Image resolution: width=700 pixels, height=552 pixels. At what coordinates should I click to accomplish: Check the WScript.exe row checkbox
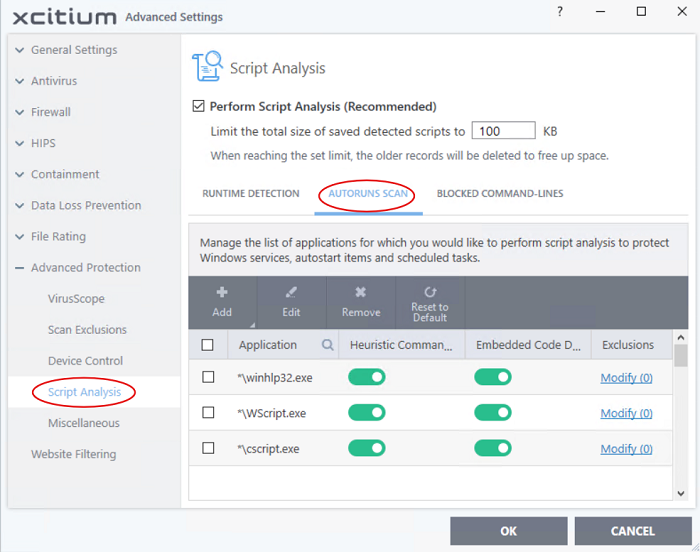[208, 413]
